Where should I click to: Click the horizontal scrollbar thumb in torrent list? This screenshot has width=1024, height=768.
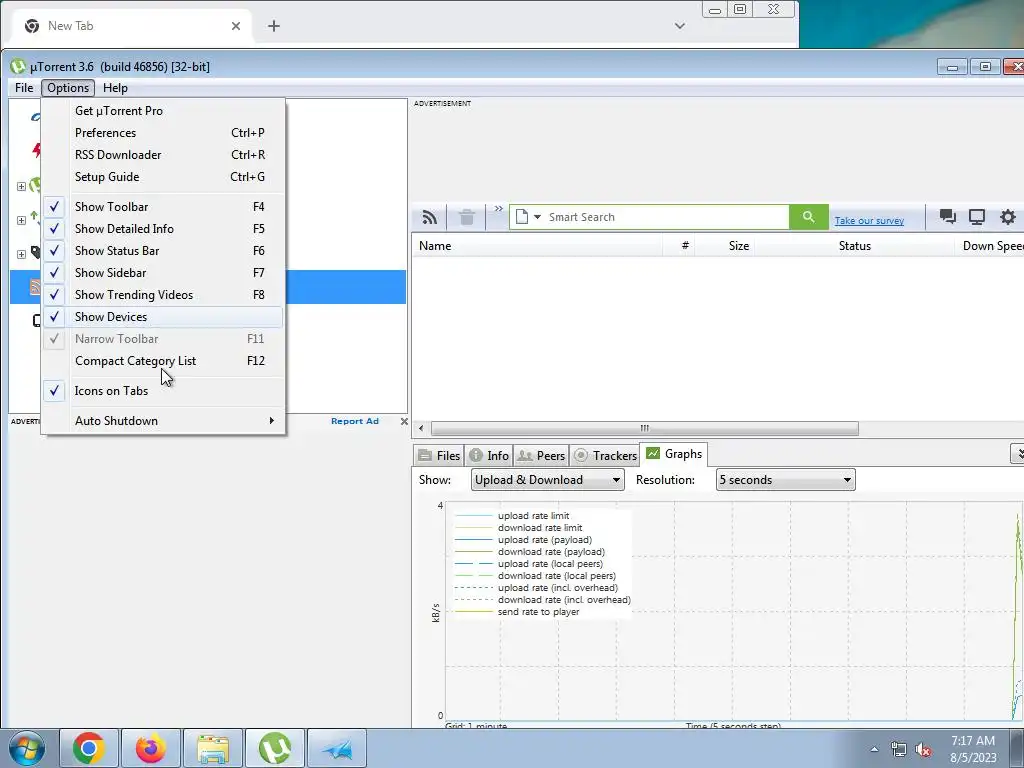(x=645, y=428)
